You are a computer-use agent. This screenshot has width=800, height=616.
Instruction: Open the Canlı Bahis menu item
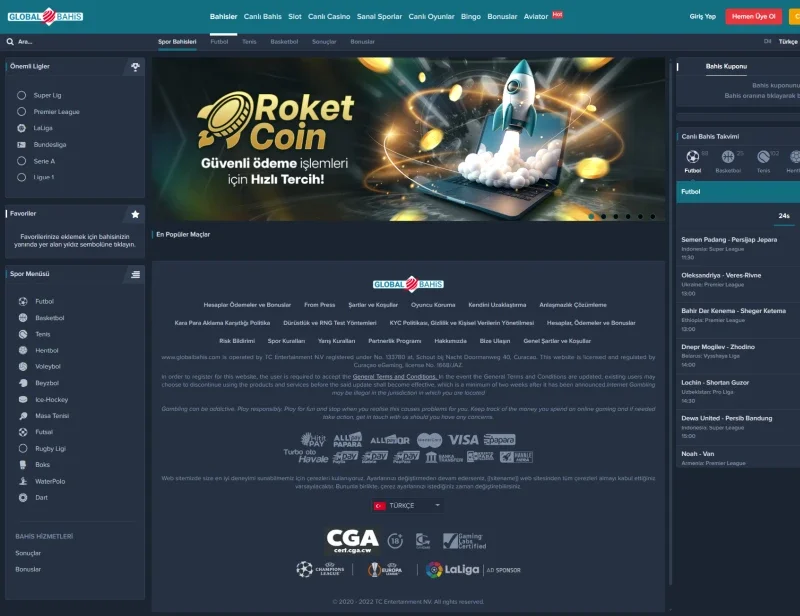[263, 16]
